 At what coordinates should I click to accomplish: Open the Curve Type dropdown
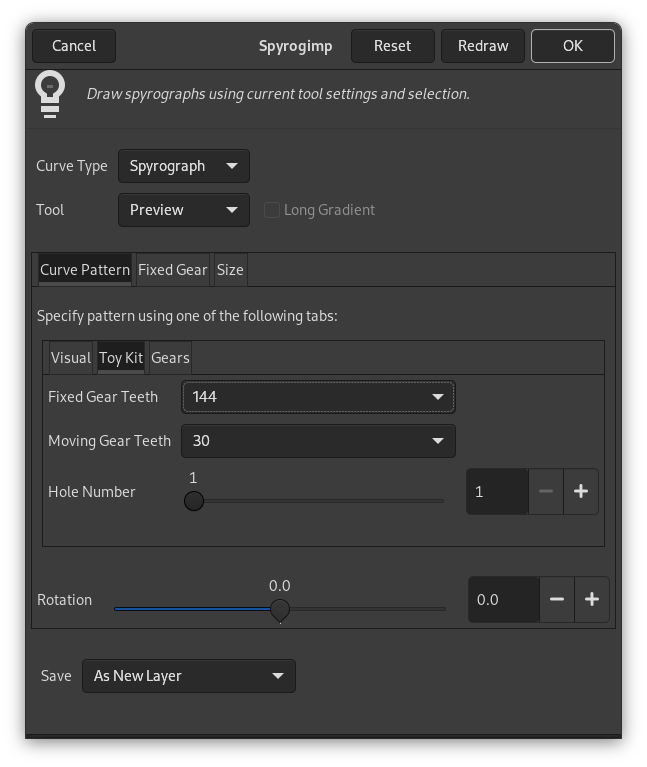(183, 166)
